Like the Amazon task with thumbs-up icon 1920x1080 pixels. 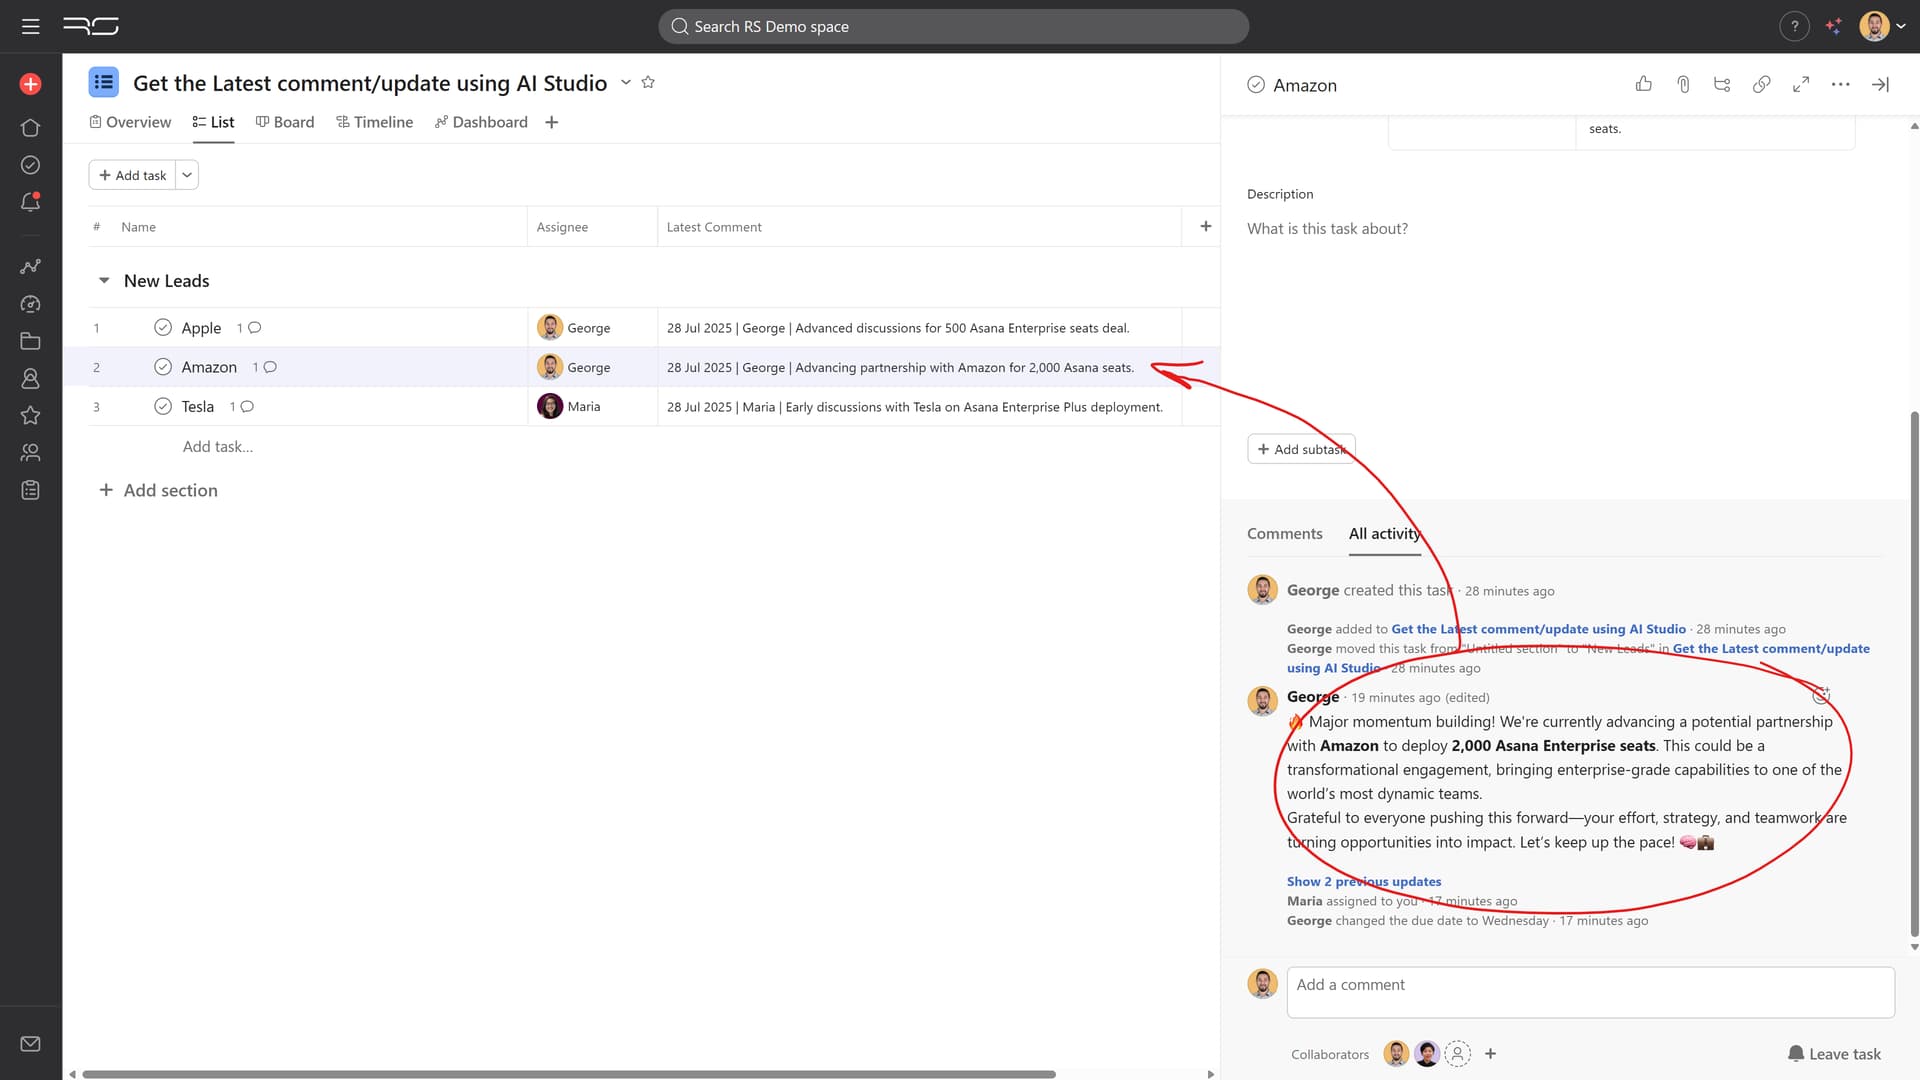[1643, 84]
